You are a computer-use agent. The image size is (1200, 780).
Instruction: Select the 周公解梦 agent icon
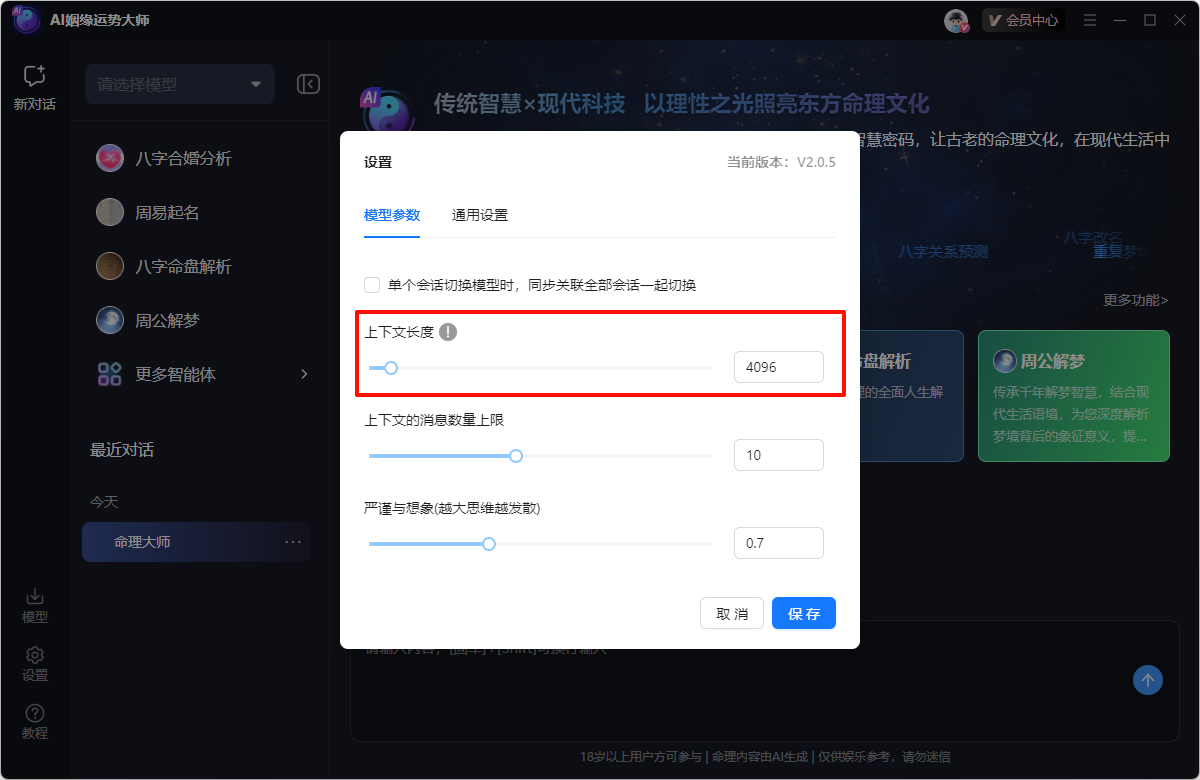[110, 319]
